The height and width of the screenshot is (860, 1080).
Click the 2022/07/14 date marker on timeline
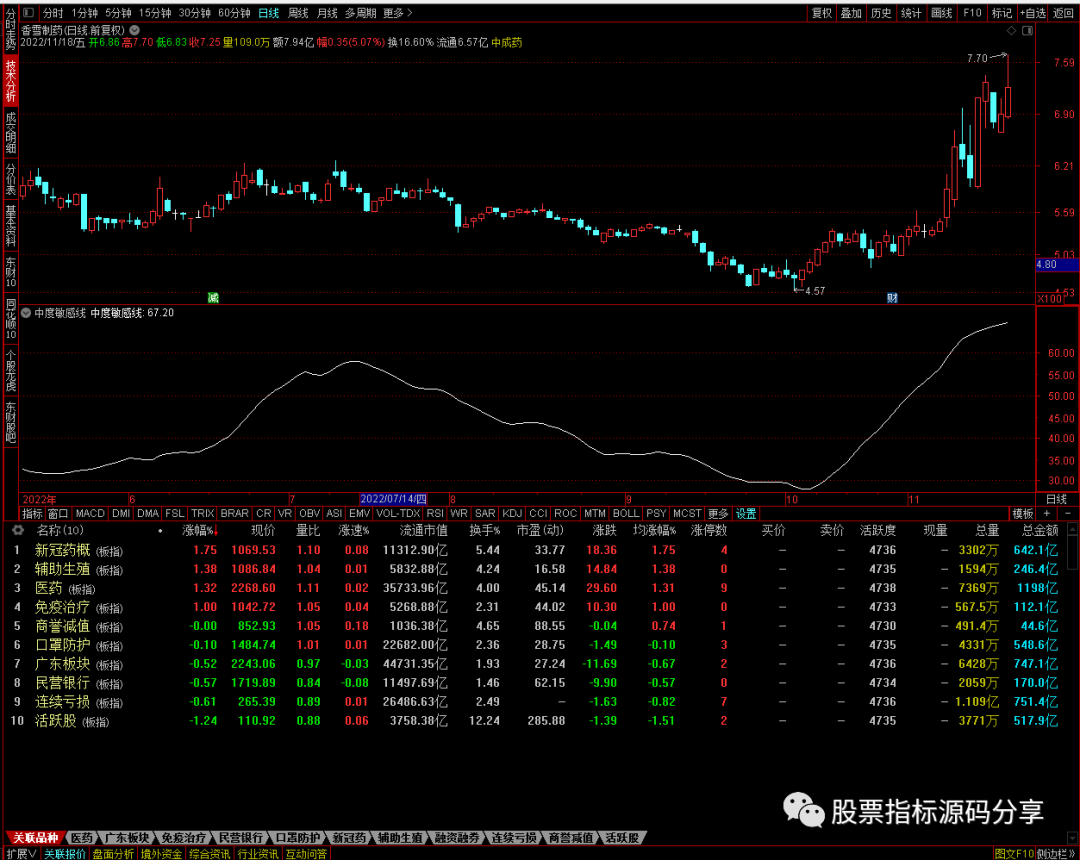click(x=393, y=499)
